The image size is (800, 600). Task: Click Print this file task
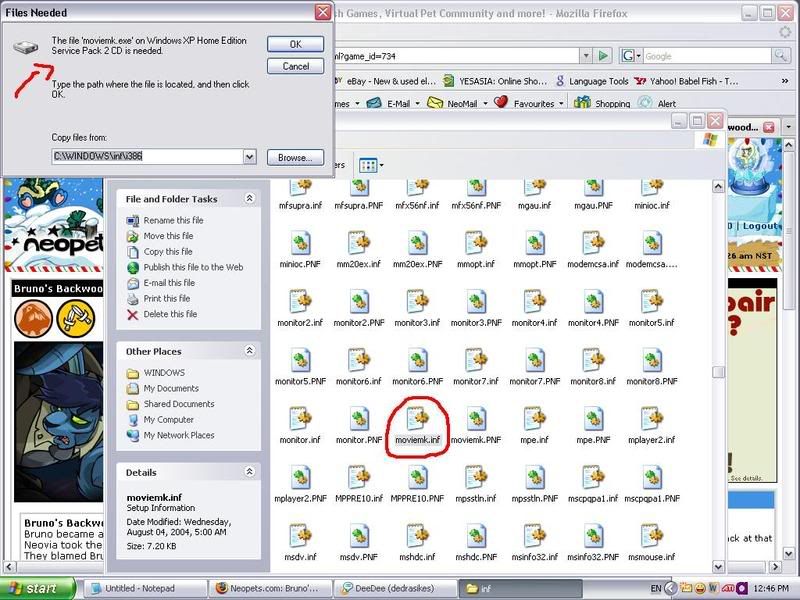click(166, 298)
